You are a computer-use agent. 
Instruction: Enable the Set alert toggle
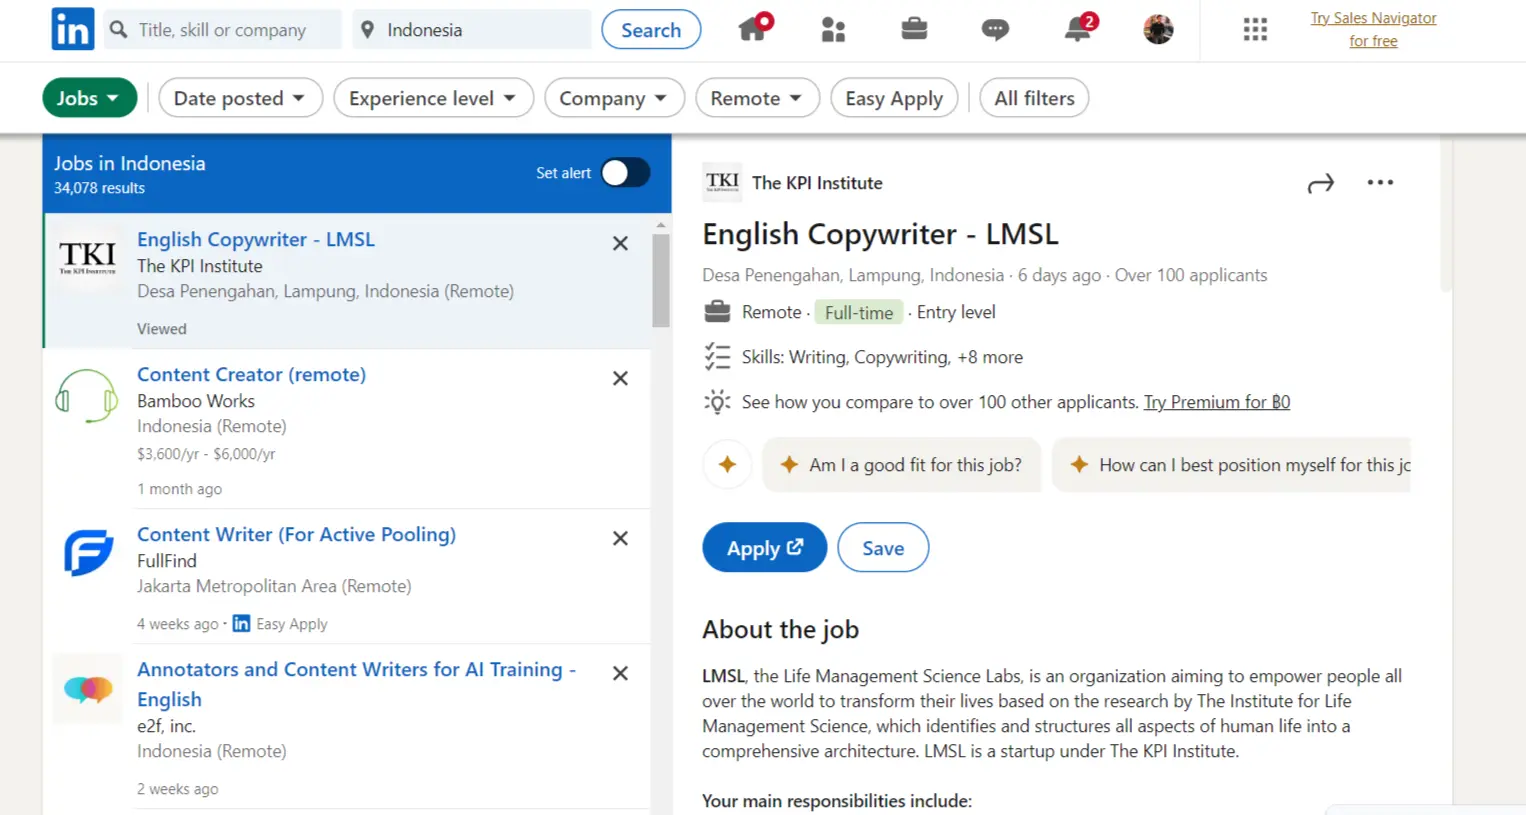click(625, 172)
